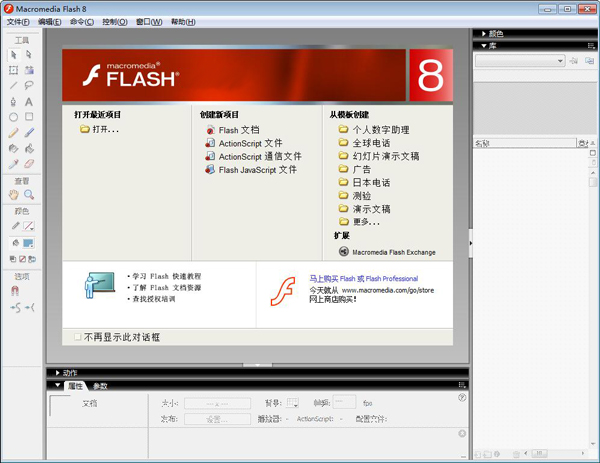Open the 命令(C) menu

tap(82, 22)
